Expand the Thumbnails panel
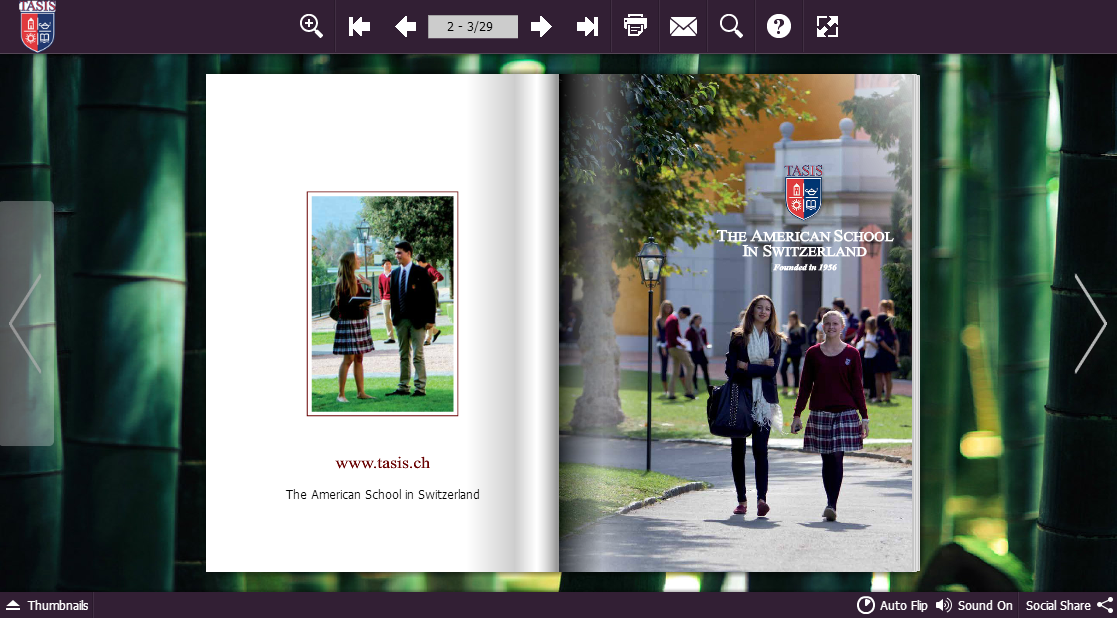Viewport: 1117px width, 619px height. [x=47, y=605]
